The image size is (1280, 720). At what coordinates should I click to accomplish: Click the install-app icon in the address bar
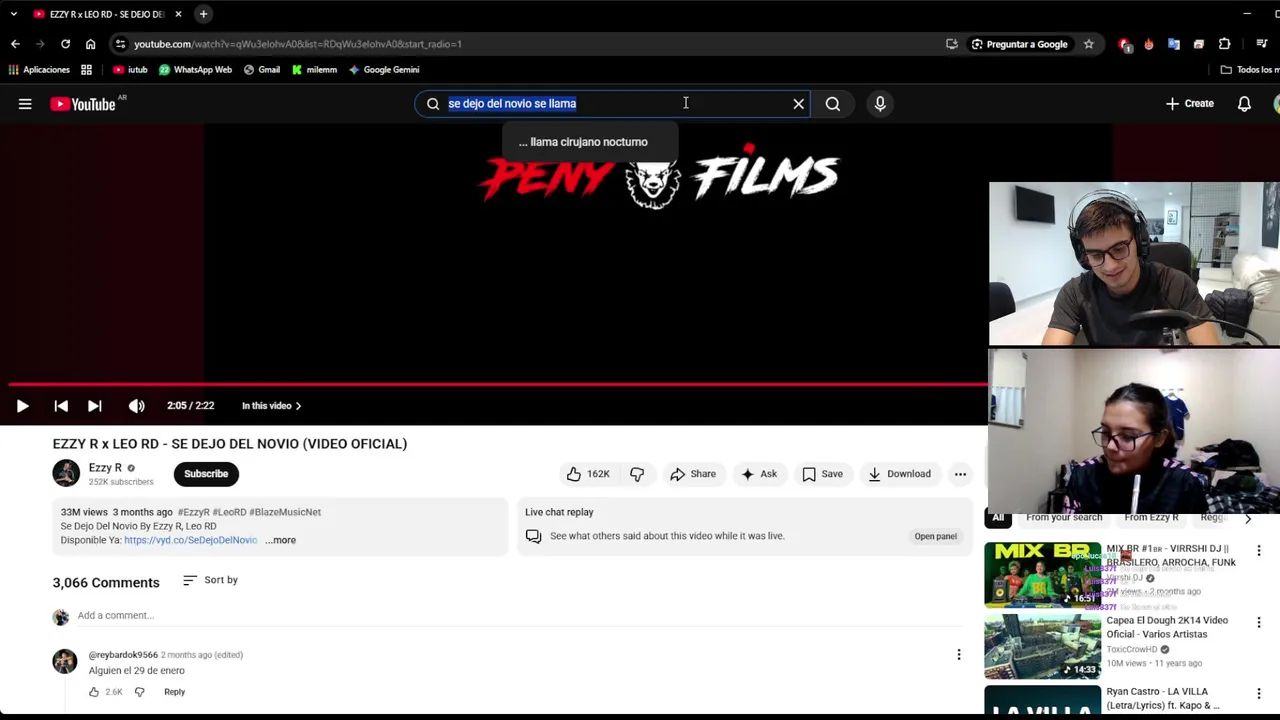(952, 44)
